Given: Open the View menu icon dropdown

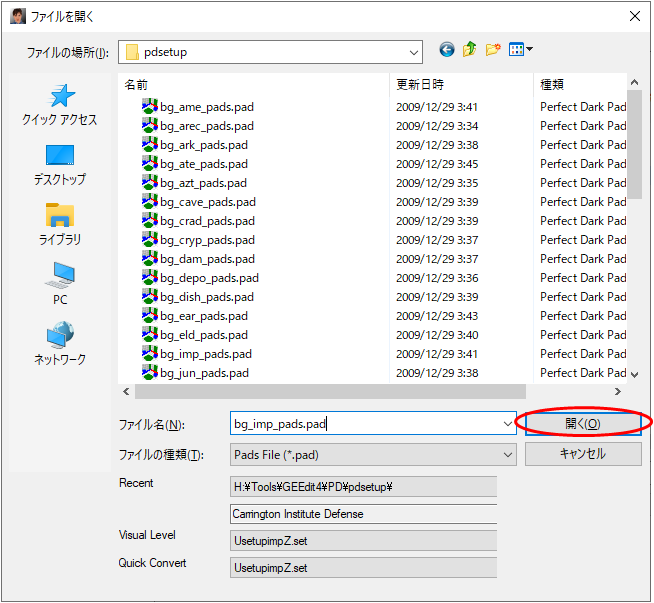Looking at the screenshot, I should pyautogui.click(x=521, y=50).
